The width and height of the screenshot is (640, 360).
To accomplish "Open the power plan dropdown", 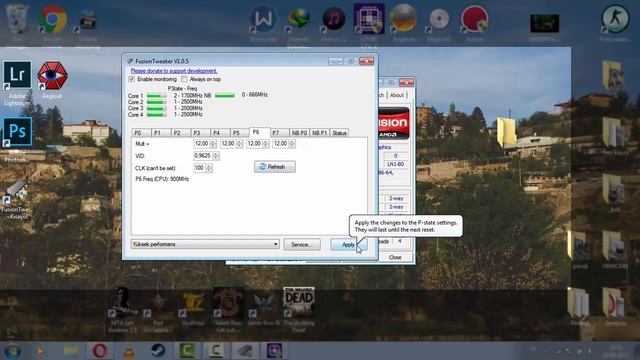I will pyautogui.click(x=205, y=244).
